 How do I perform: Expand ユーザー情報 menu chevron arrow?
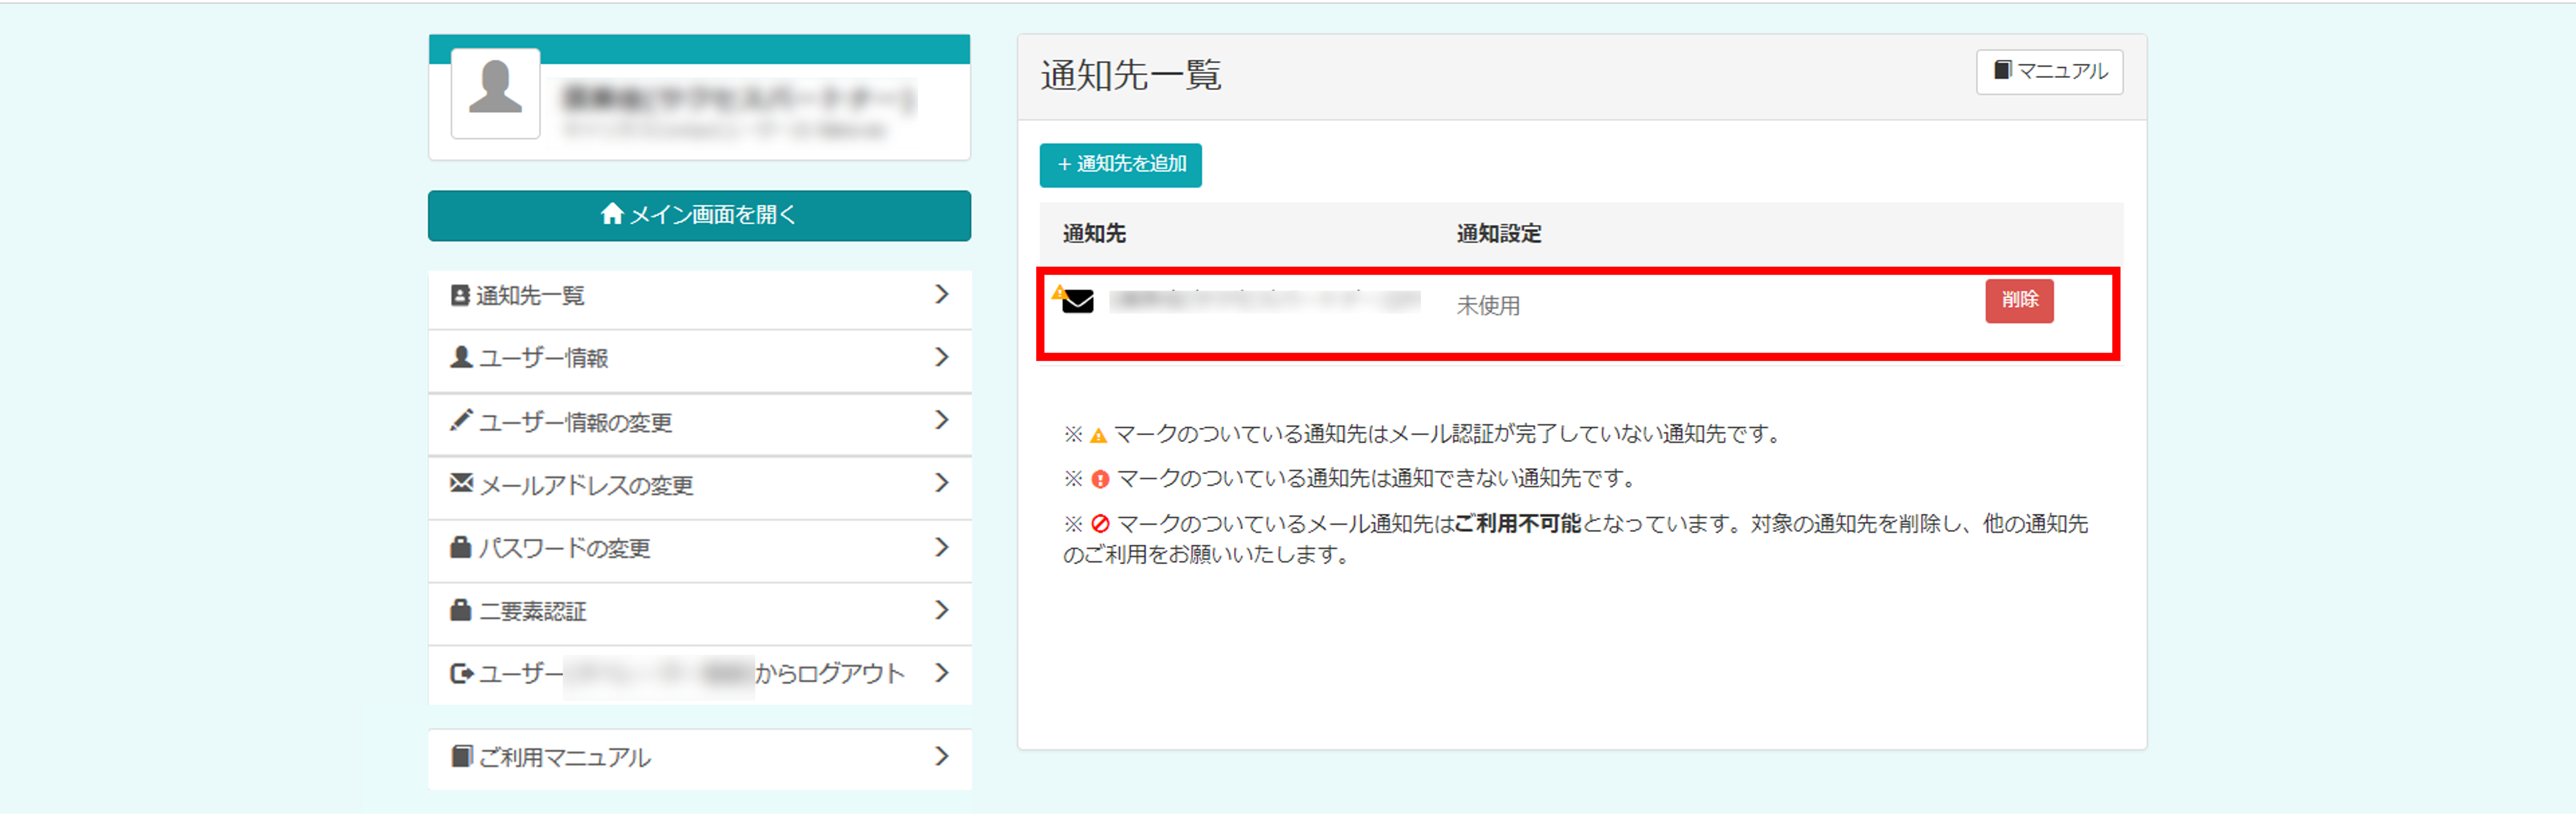[941, 357]
